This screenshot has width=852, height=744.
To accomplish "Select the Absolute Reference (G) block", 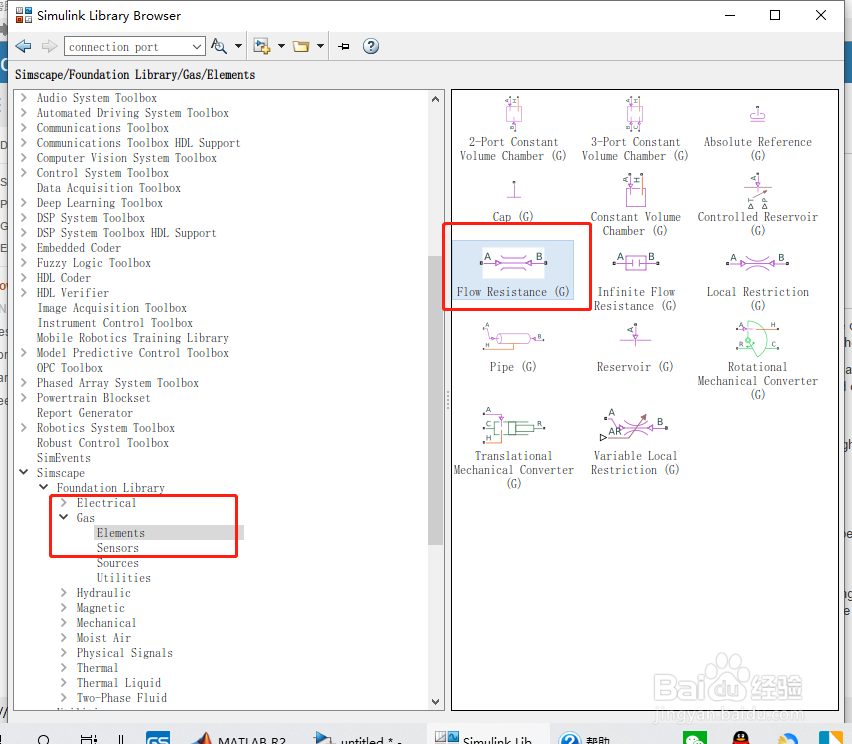I will (757, 133).
